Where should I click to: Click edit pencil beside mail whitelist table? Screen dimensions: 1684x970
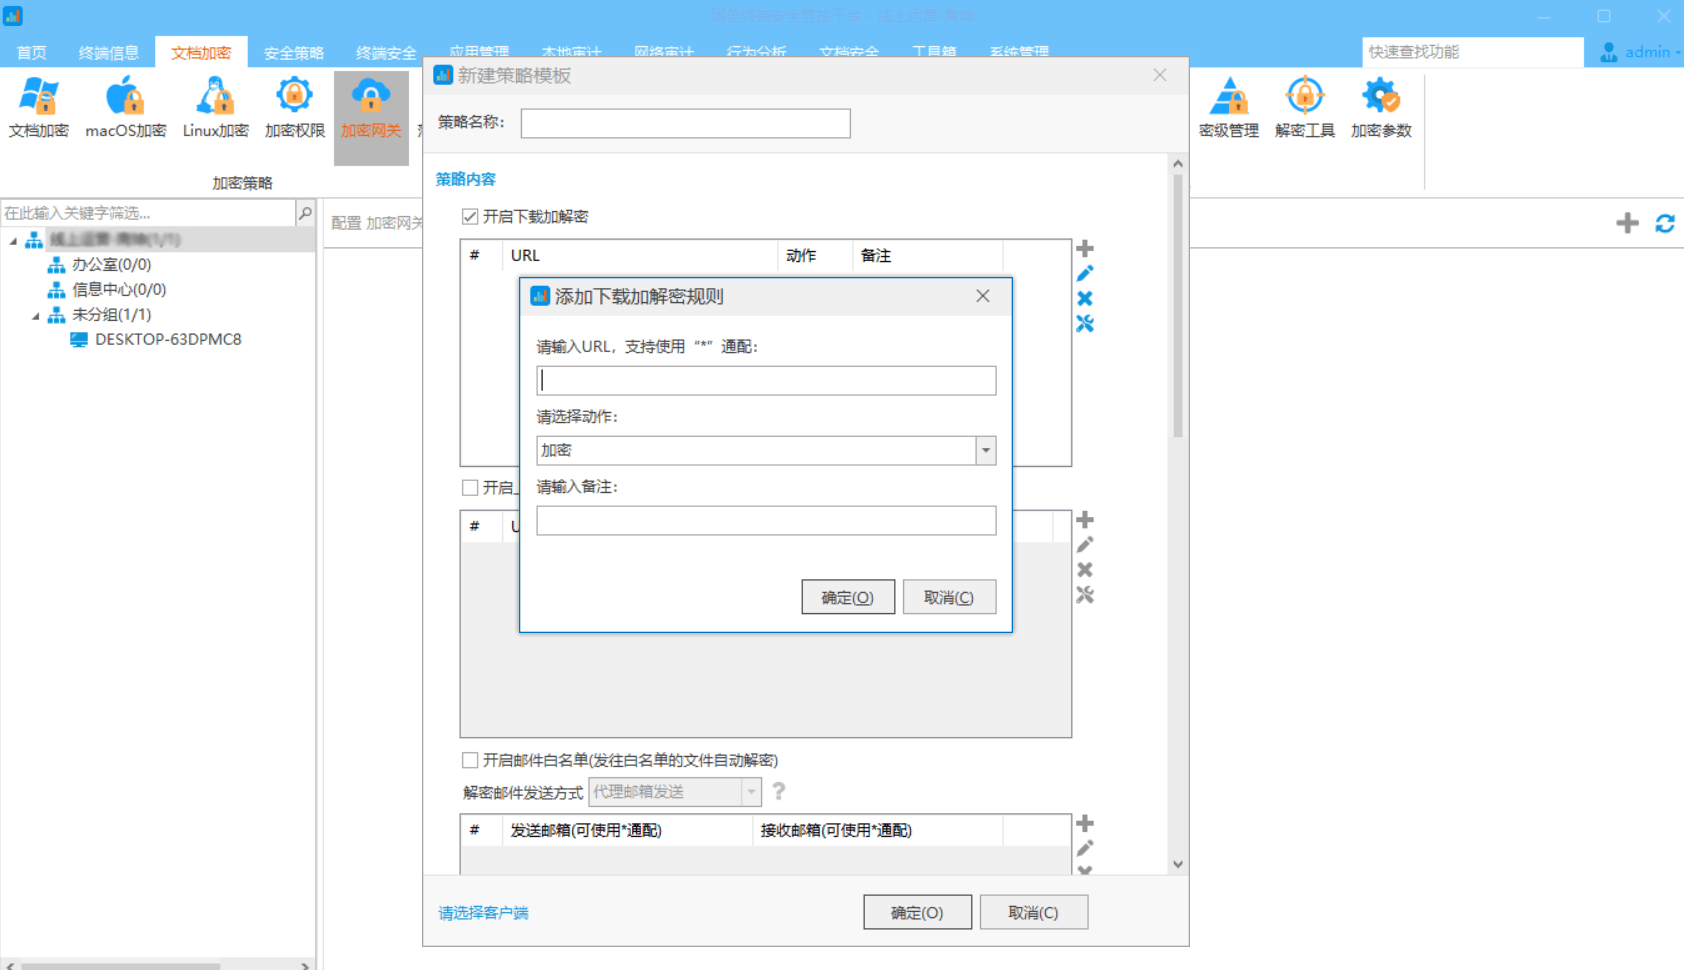(1085, 848)
